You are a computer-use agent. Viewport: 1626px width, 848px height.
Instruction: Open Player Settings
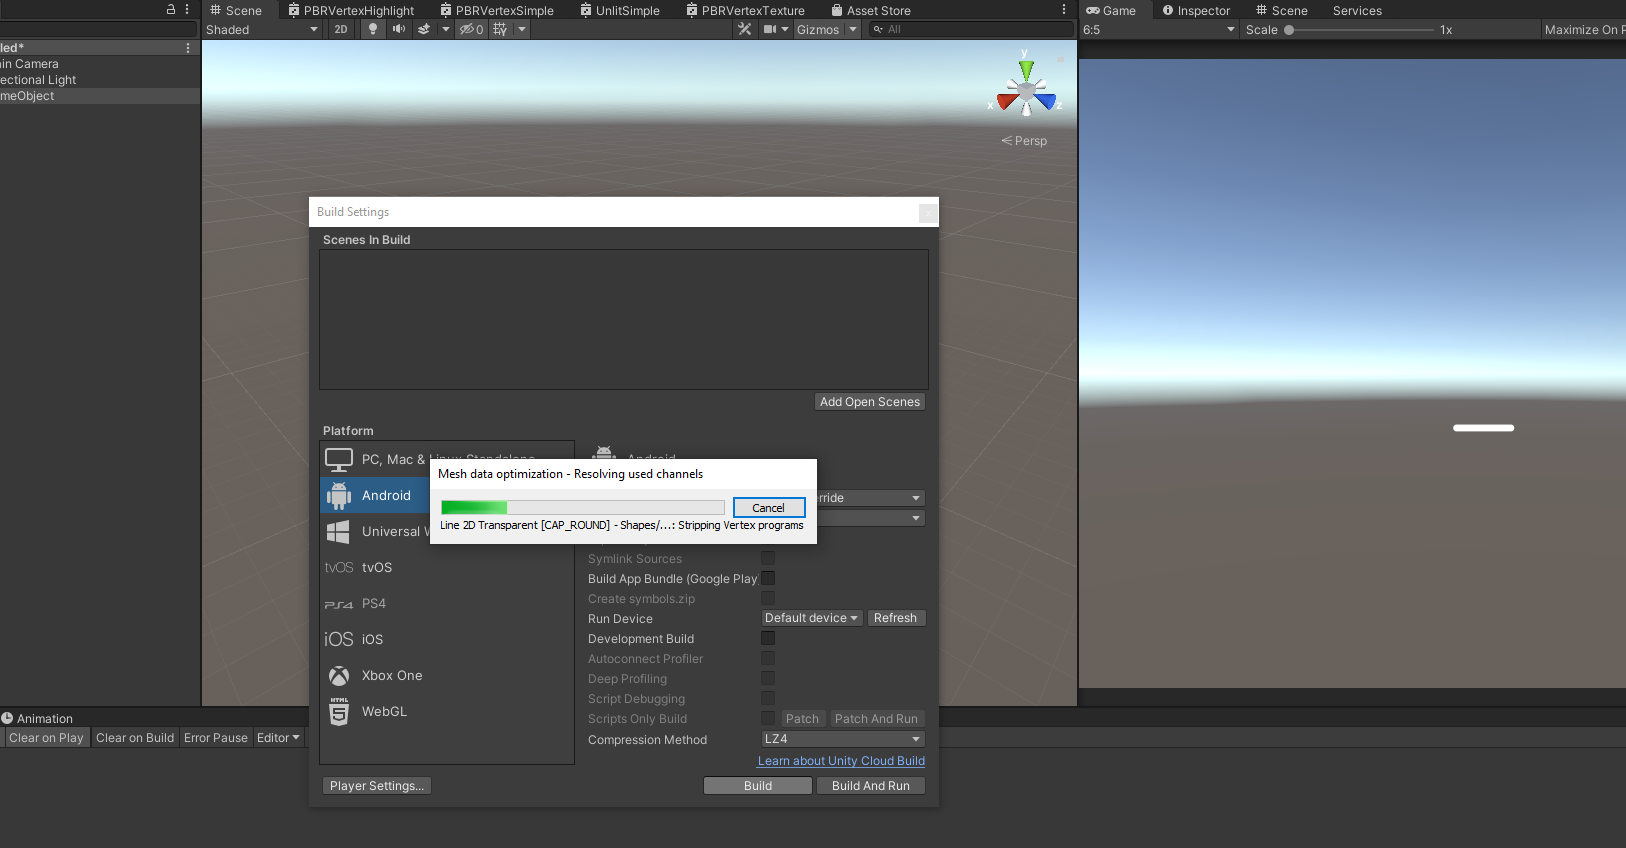(377, 786)
